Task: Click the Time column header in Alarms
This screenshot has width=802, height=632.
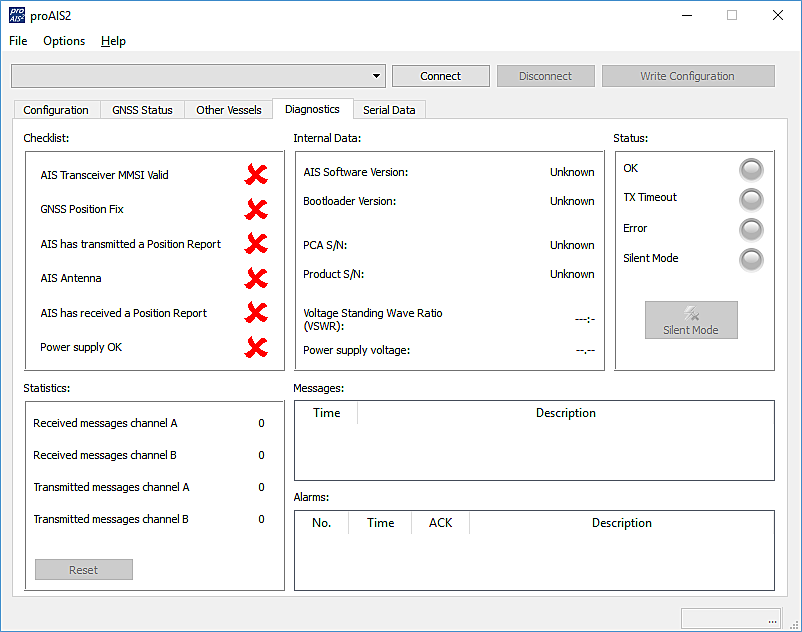Action: (381, 523)
